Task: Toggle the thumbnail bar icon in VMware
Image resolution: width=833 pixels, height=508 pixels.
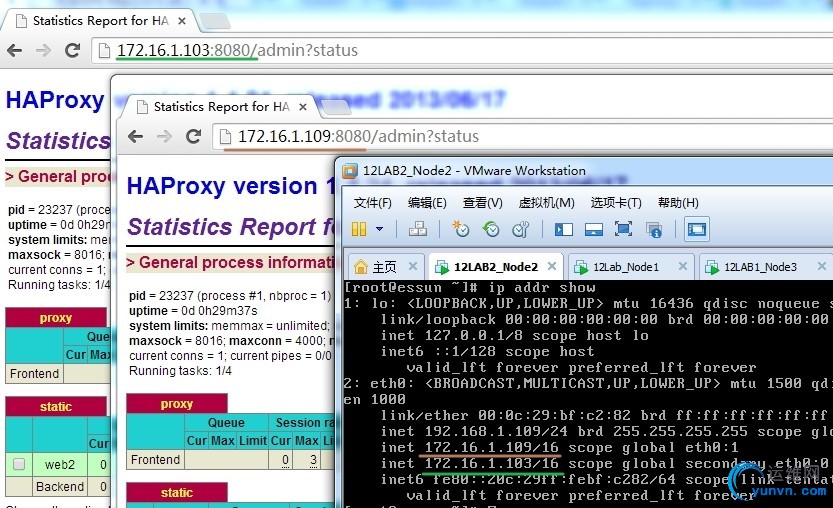Action: [x=593, y=229]
